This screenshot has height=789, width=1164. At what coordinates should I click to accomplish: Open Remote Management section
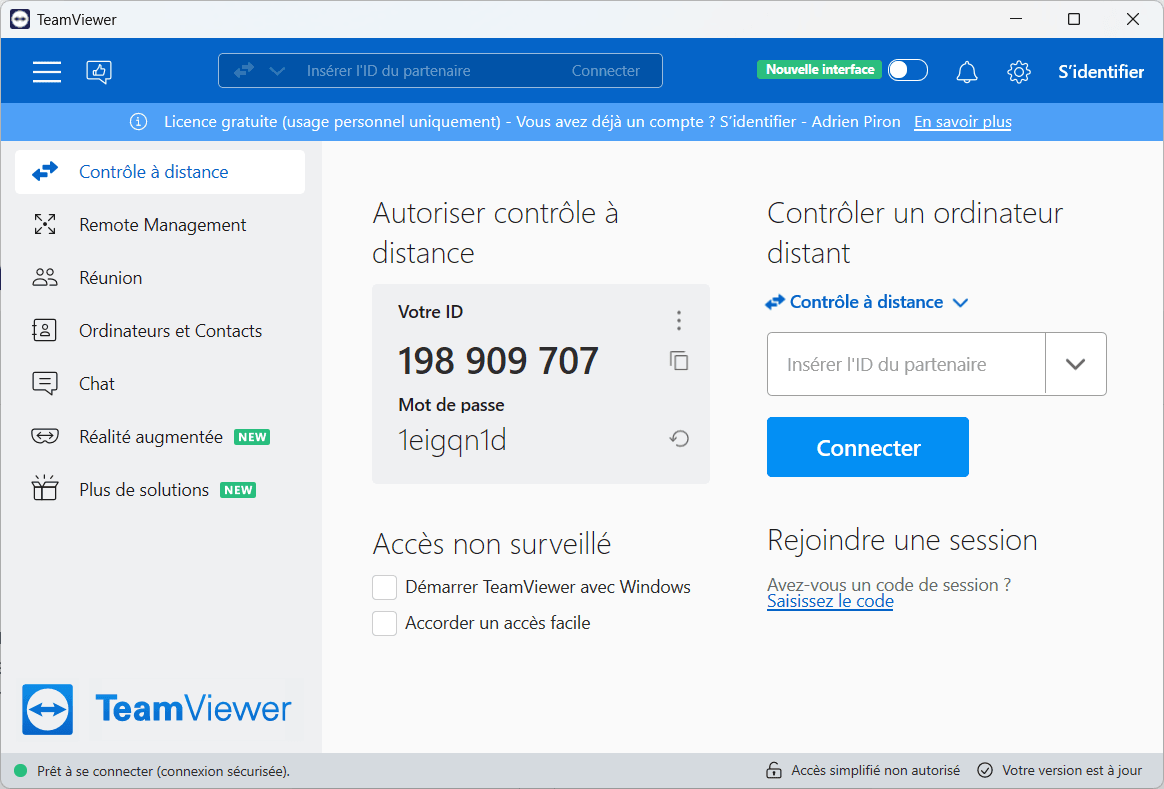(160, 225)
